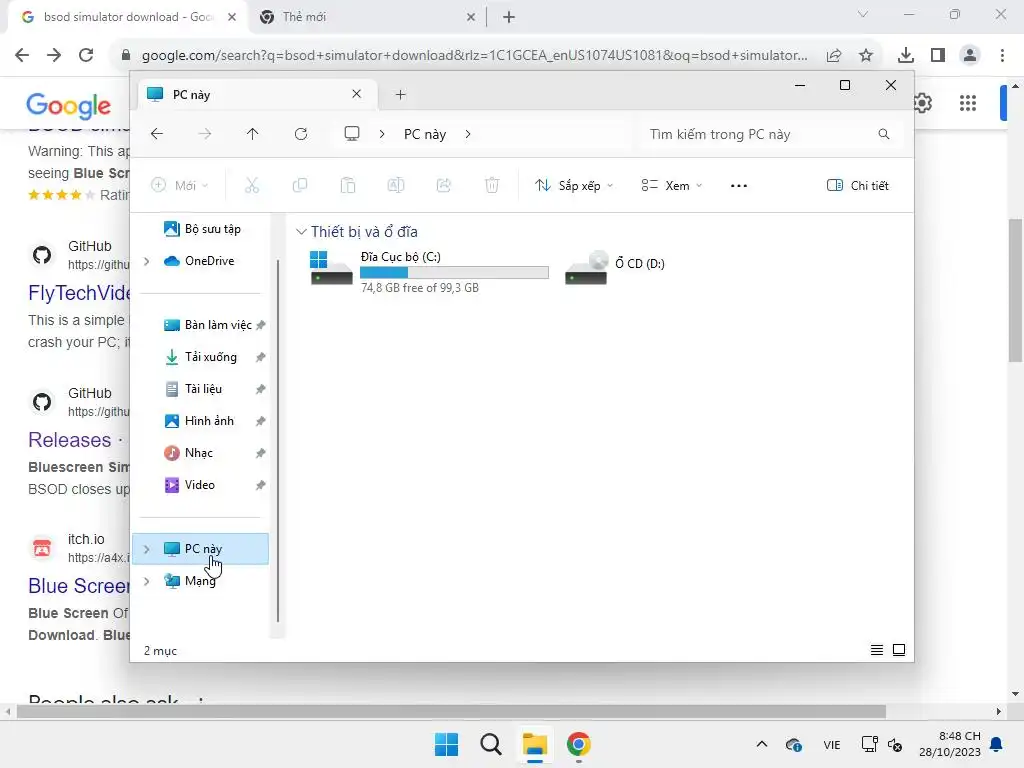
Task: Go back in File Explorer
Action: click(x=157, y=134)
